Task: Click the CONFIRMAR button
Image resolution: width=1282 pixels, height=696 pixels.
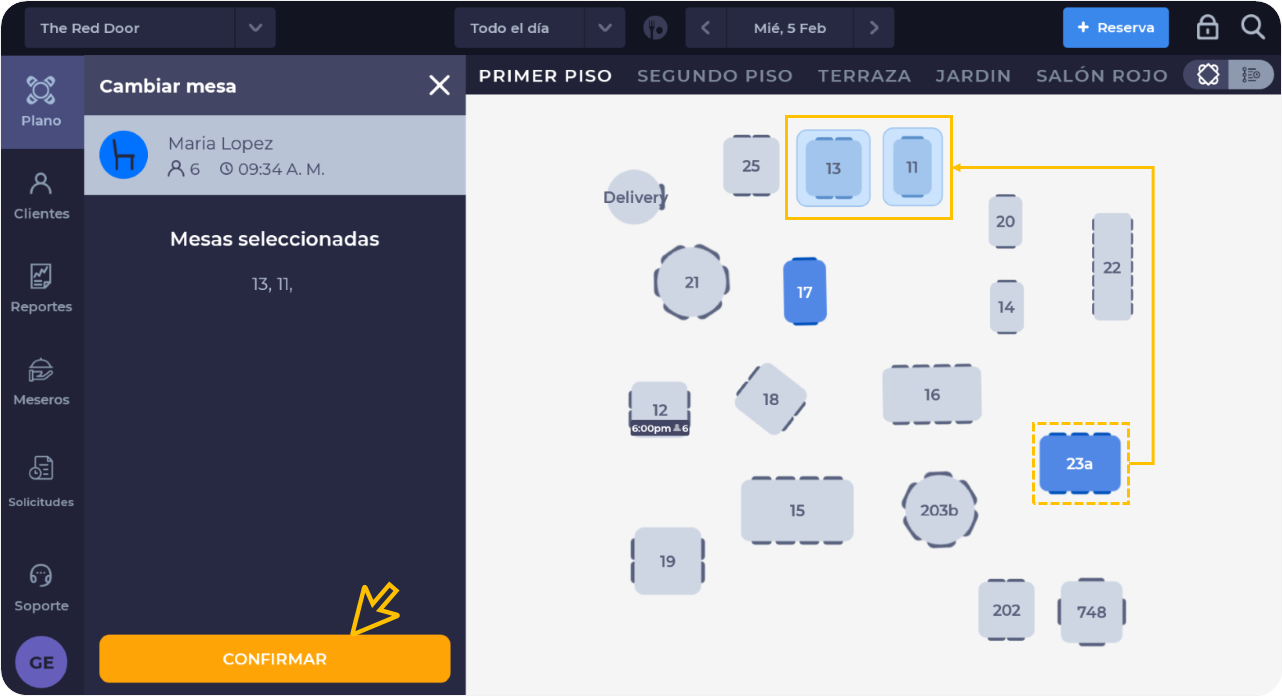Action: coord(275,659)
